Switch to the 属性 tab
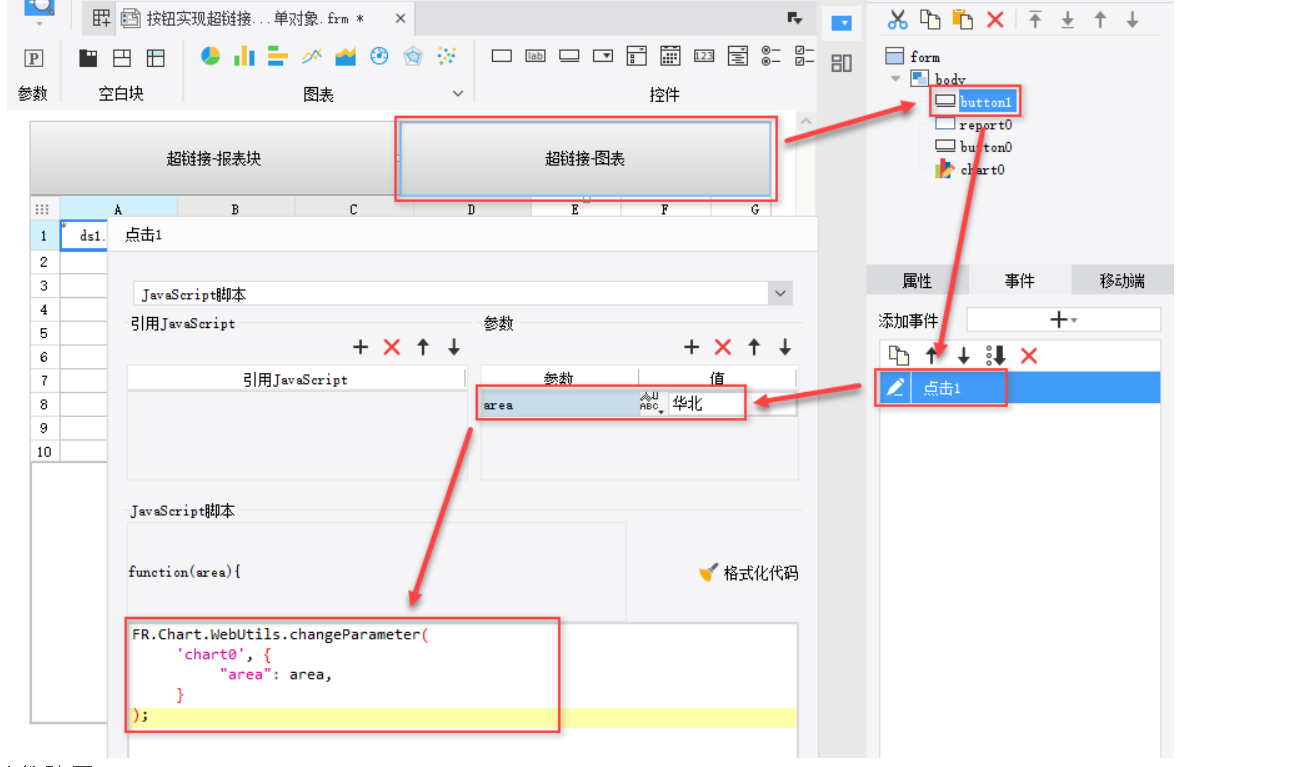This screenshot has height=767, width=1296. tap(918, 280)
